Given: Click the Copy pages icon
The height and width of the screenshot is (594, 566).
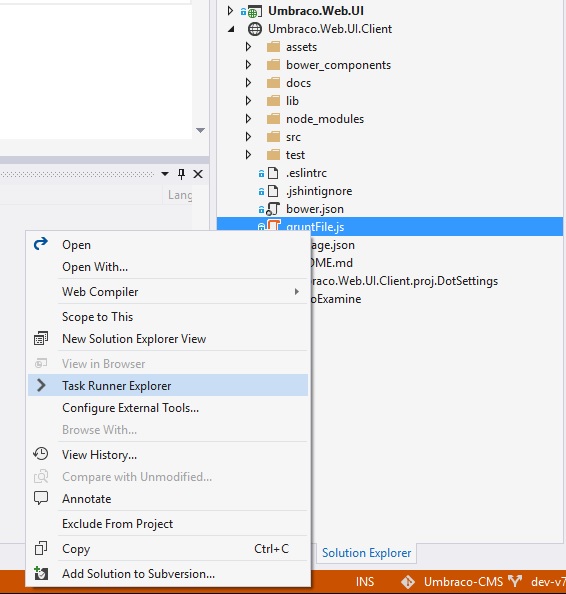Looking at the screenshot, I should click(x=41, y=548).
